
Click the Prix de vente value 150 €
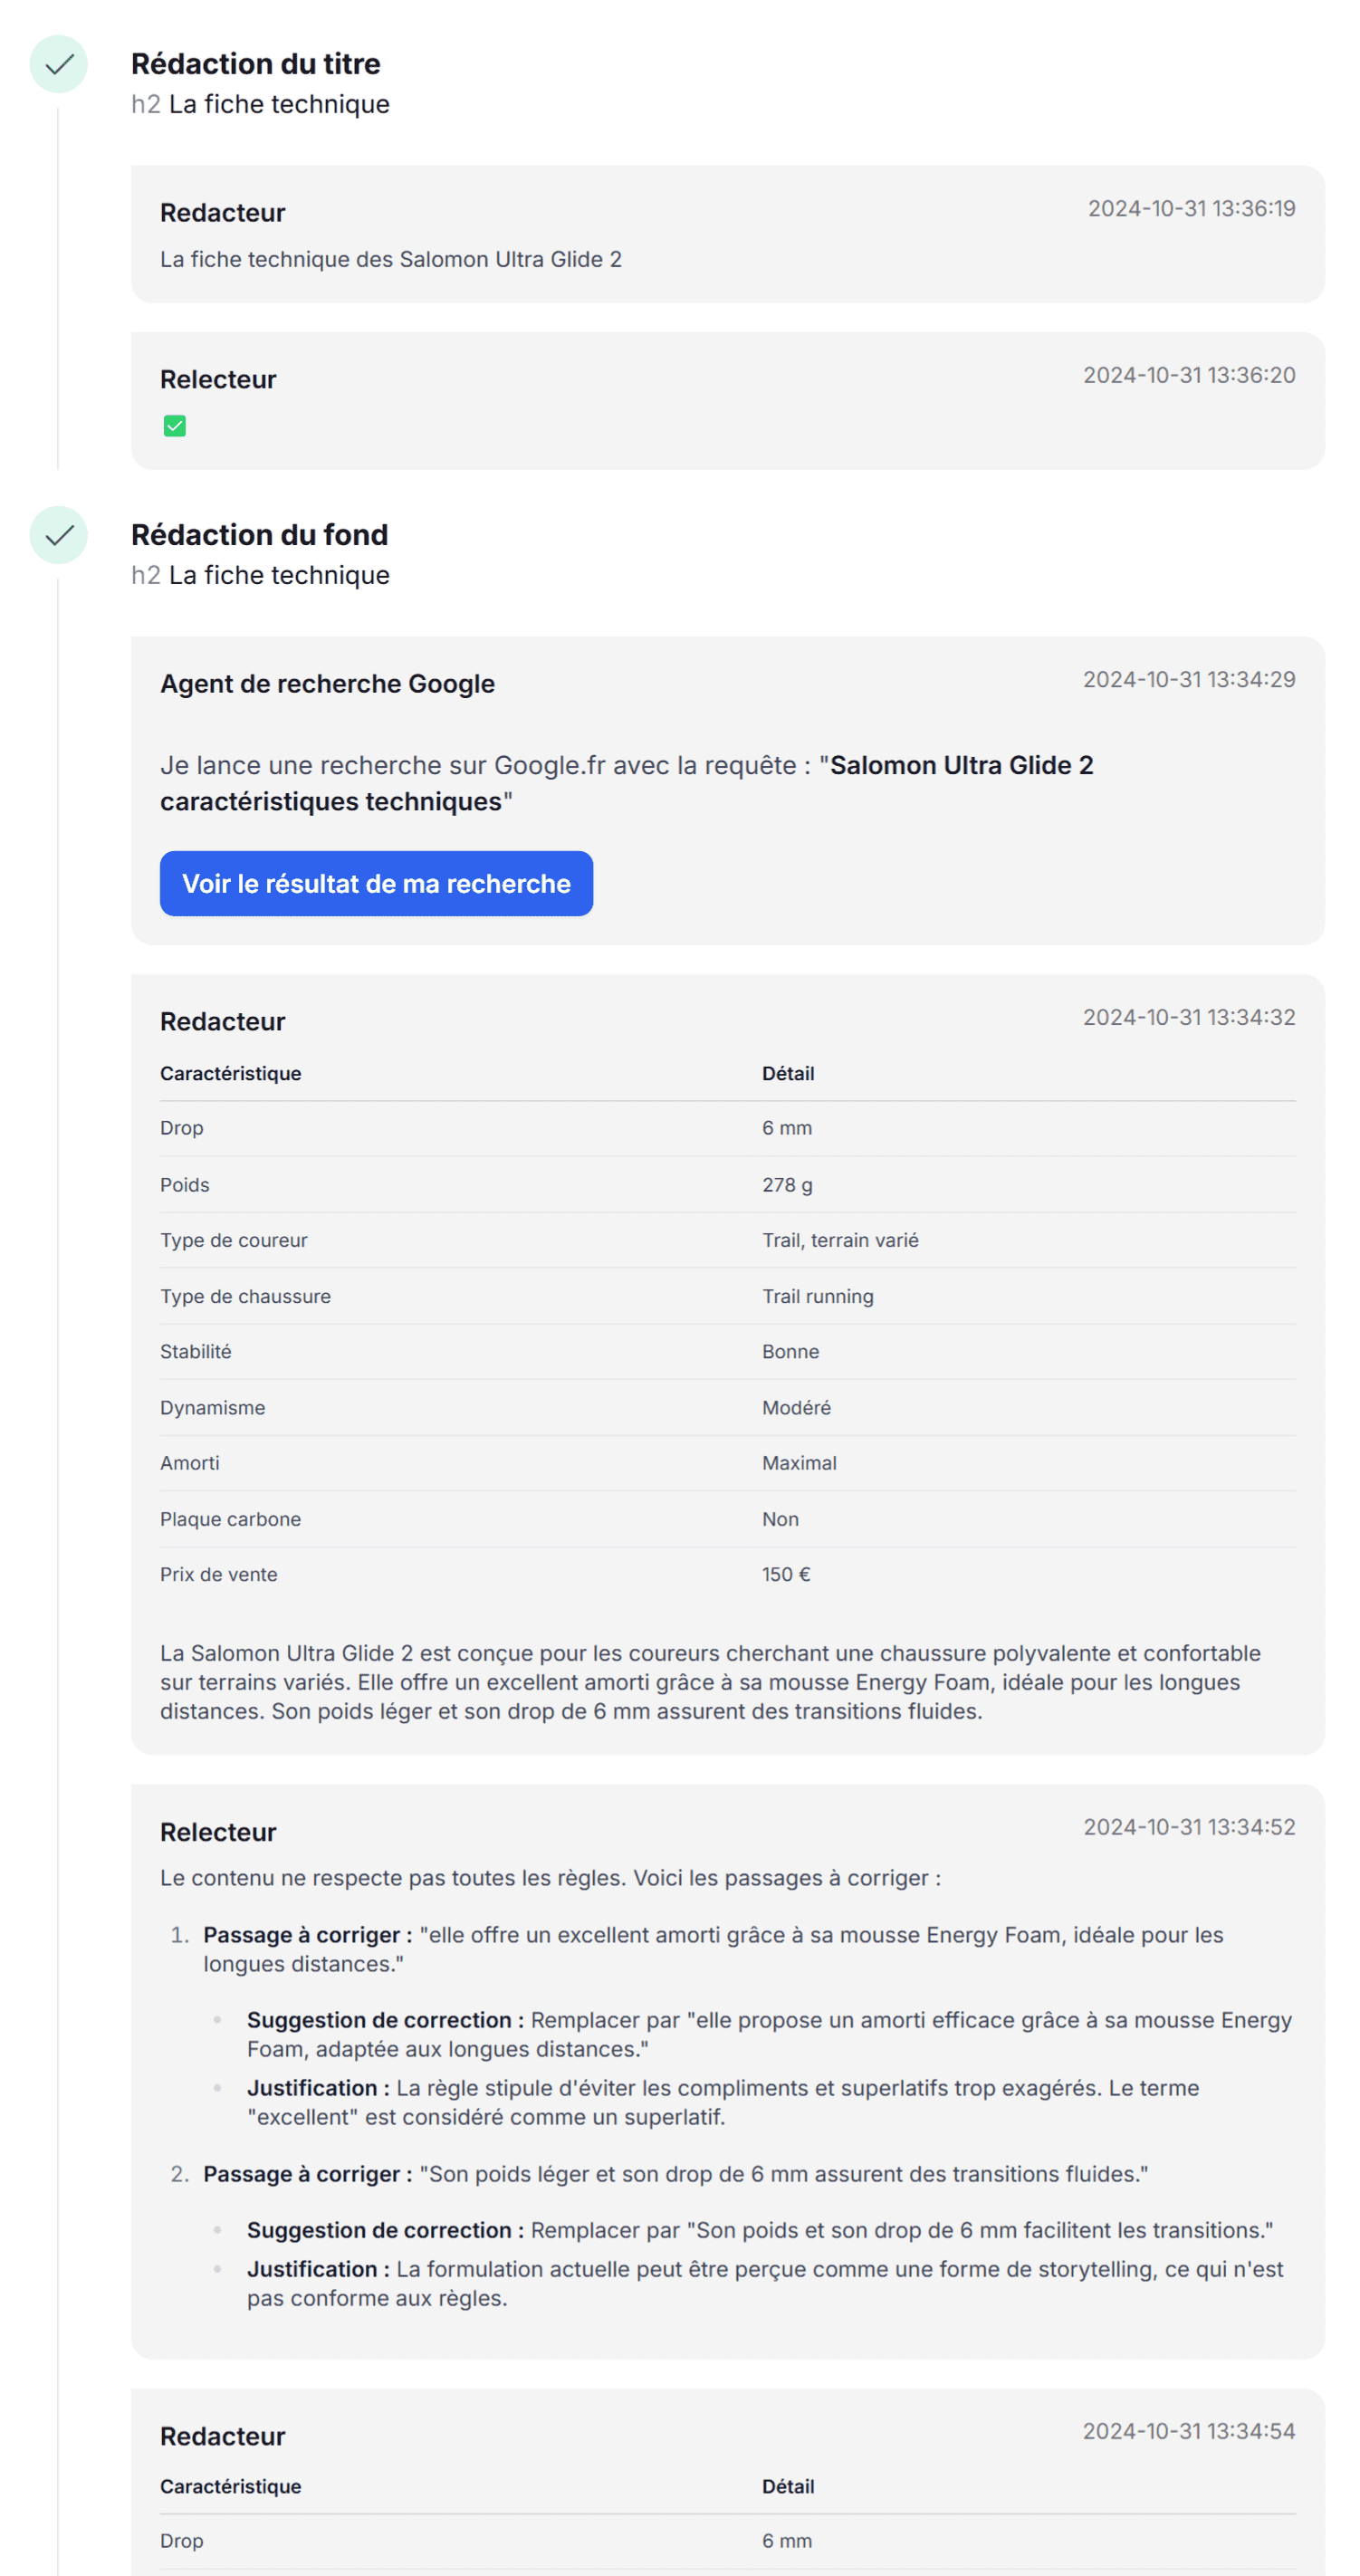tap(786, 1575)
